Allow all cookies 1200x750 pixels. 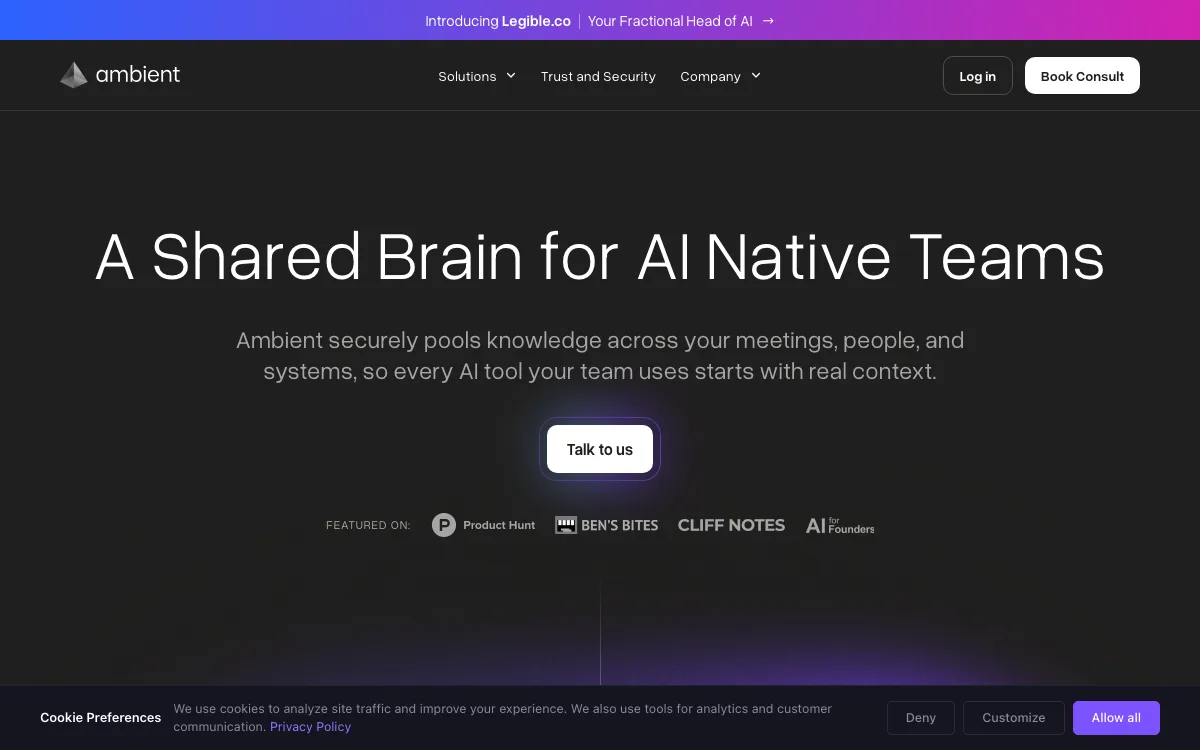[x=1116, y=718]
